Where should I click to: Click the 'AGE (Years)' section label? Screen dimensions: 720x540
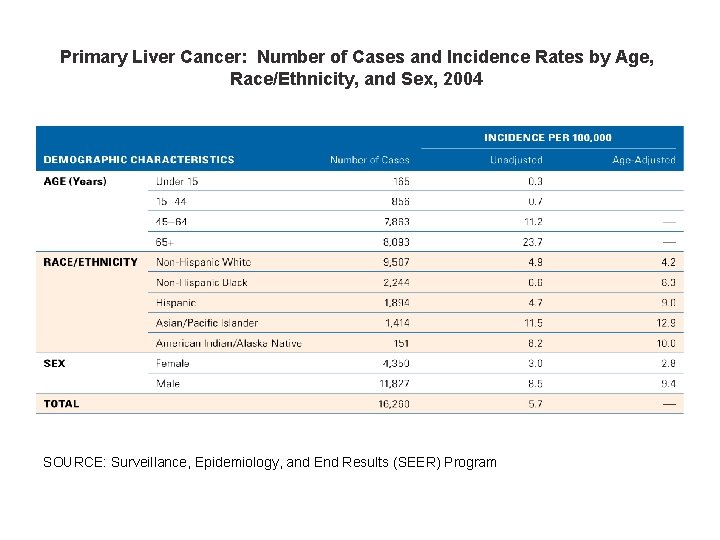pyautogui.click(x=75, y=181)
